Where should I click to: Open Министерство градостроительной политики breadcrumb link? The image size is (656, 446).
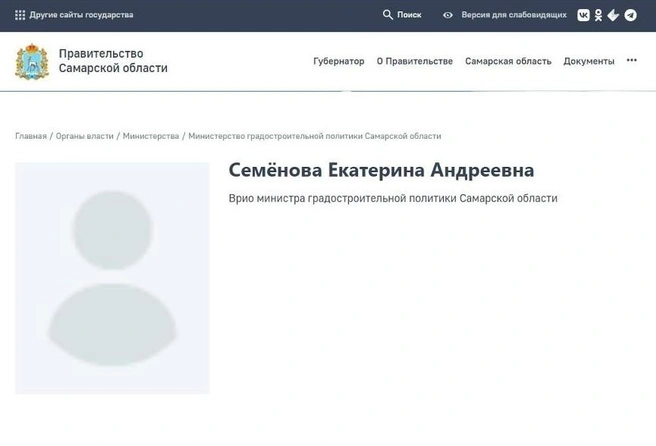[x=315, y=136]
